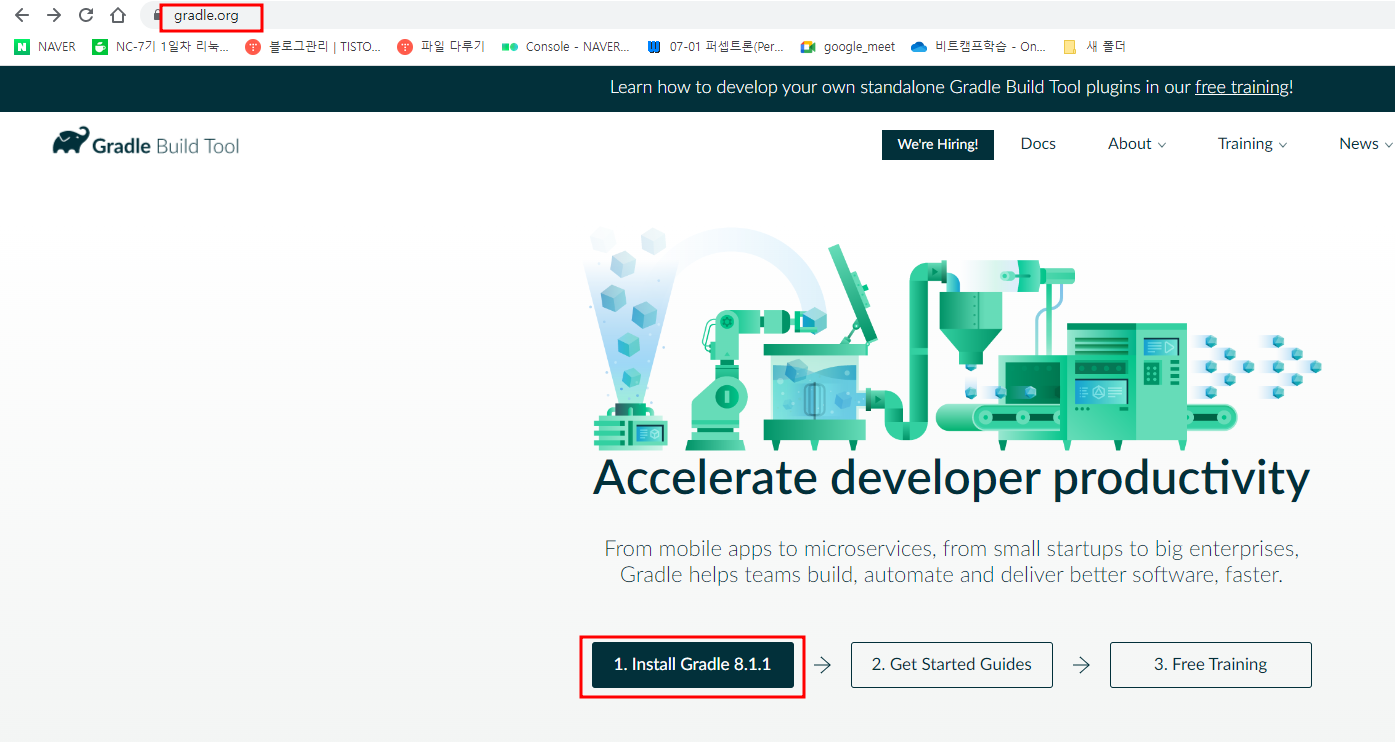1395x742 pixels.
Task: Click the Gradle elephant logo
Action: tap(70, 141)
